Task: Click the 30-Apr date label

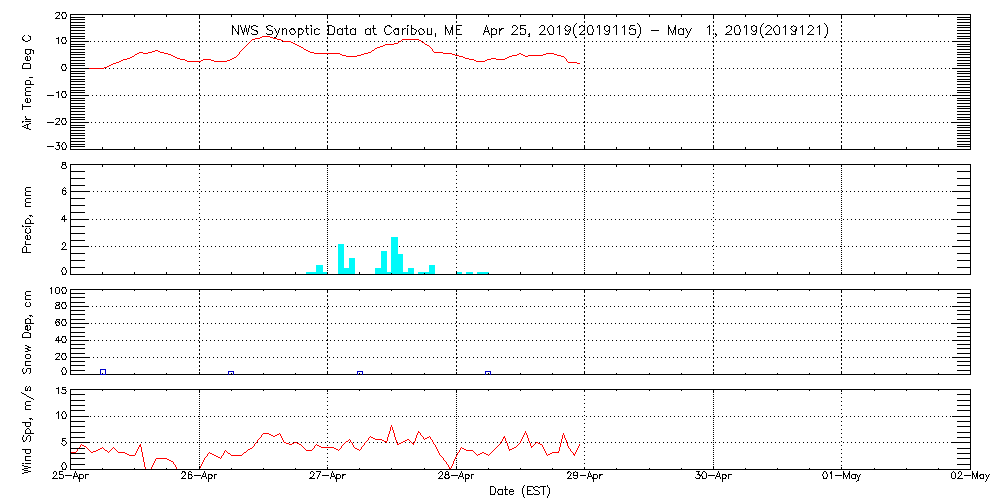Action: (x=713, y=477)
